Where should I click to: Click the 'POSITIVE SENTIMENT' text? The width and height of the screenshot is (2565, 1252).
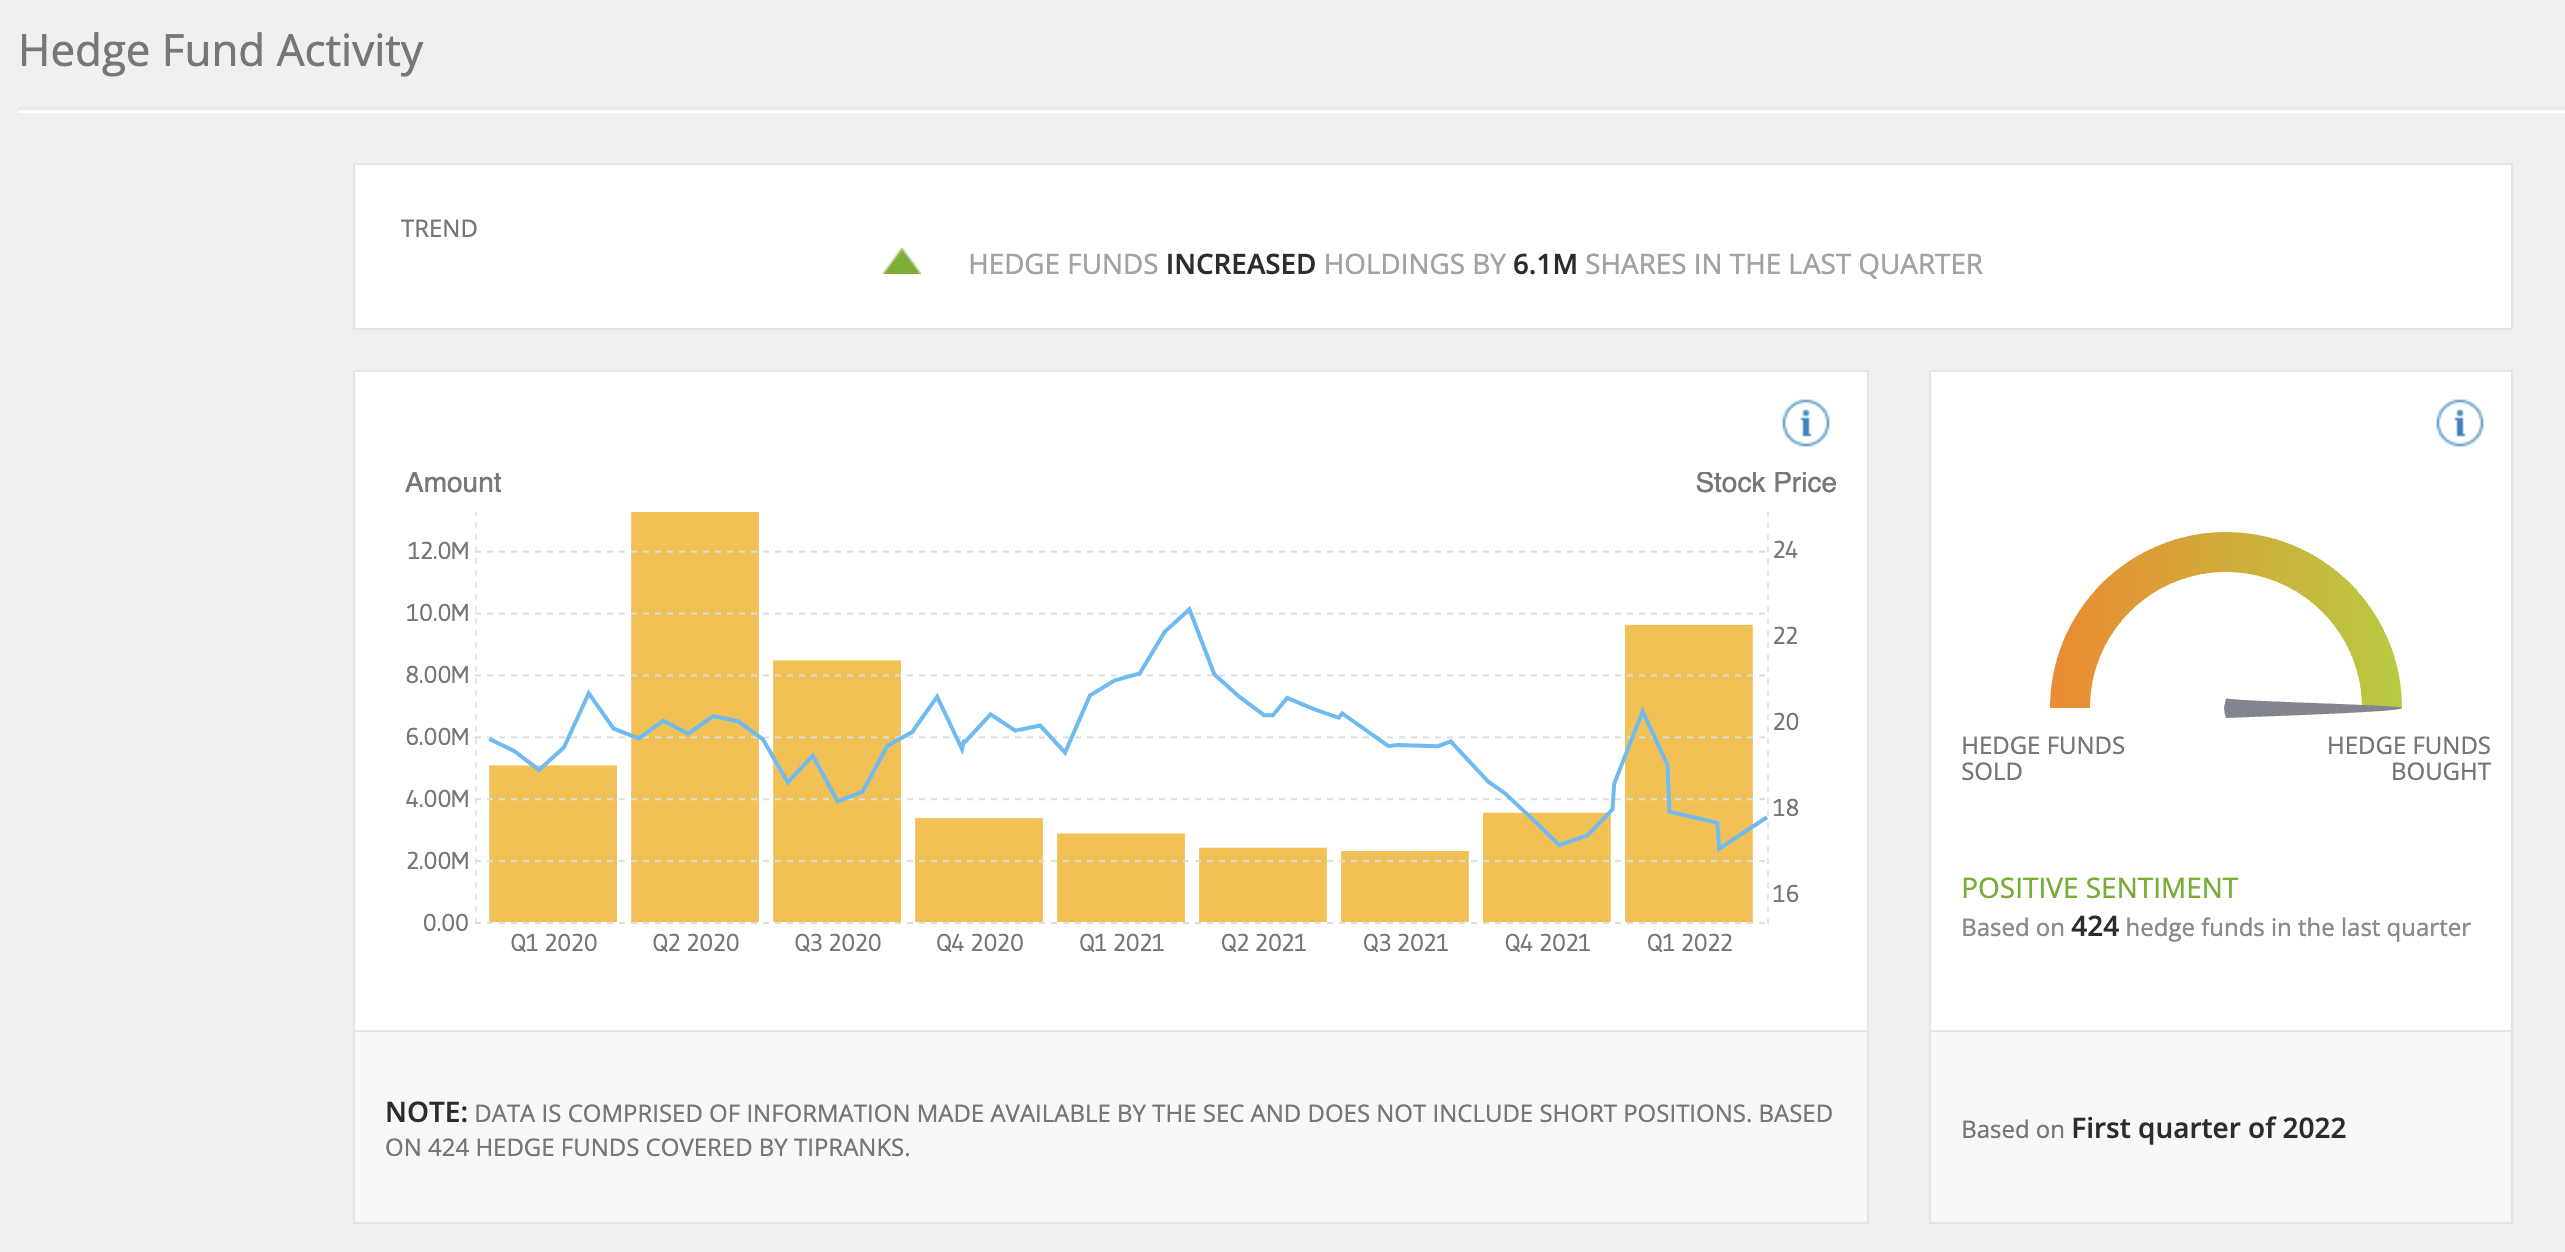[x=2099, y=888]
